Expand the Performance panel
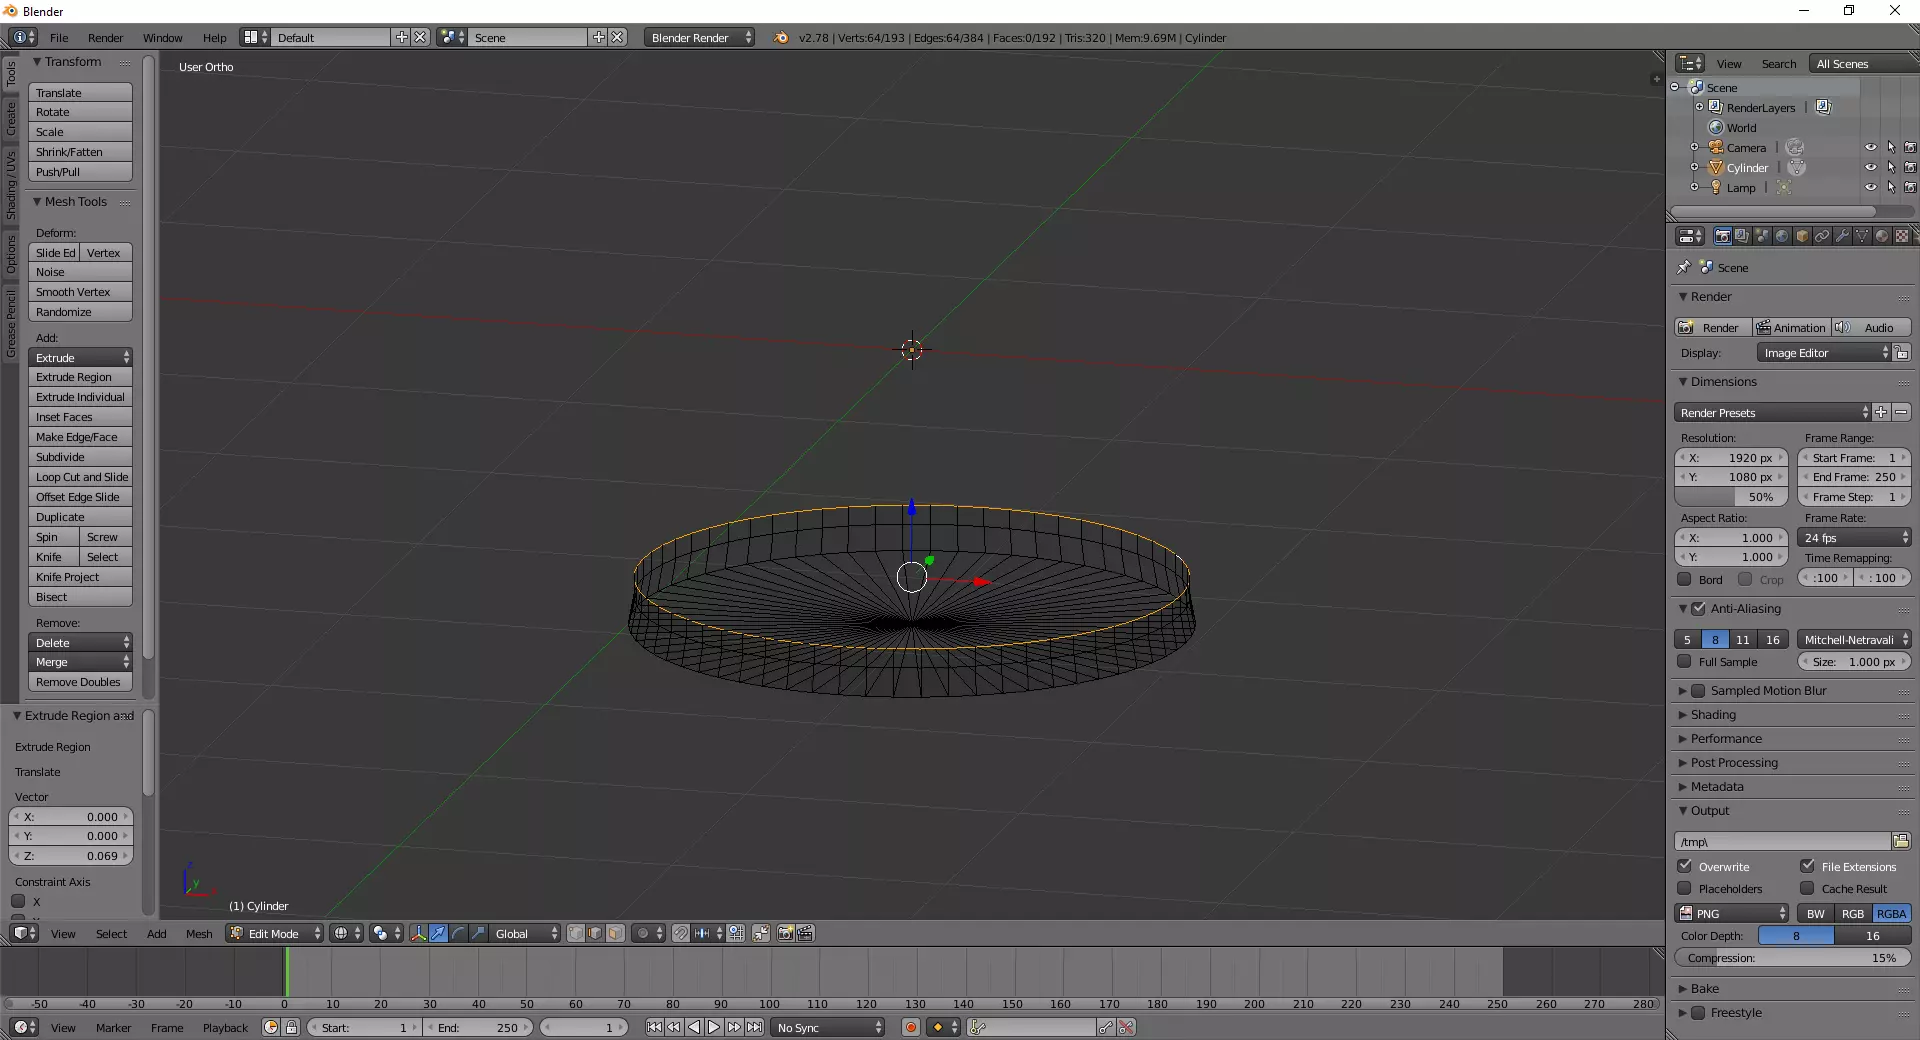 (1726, 739)
